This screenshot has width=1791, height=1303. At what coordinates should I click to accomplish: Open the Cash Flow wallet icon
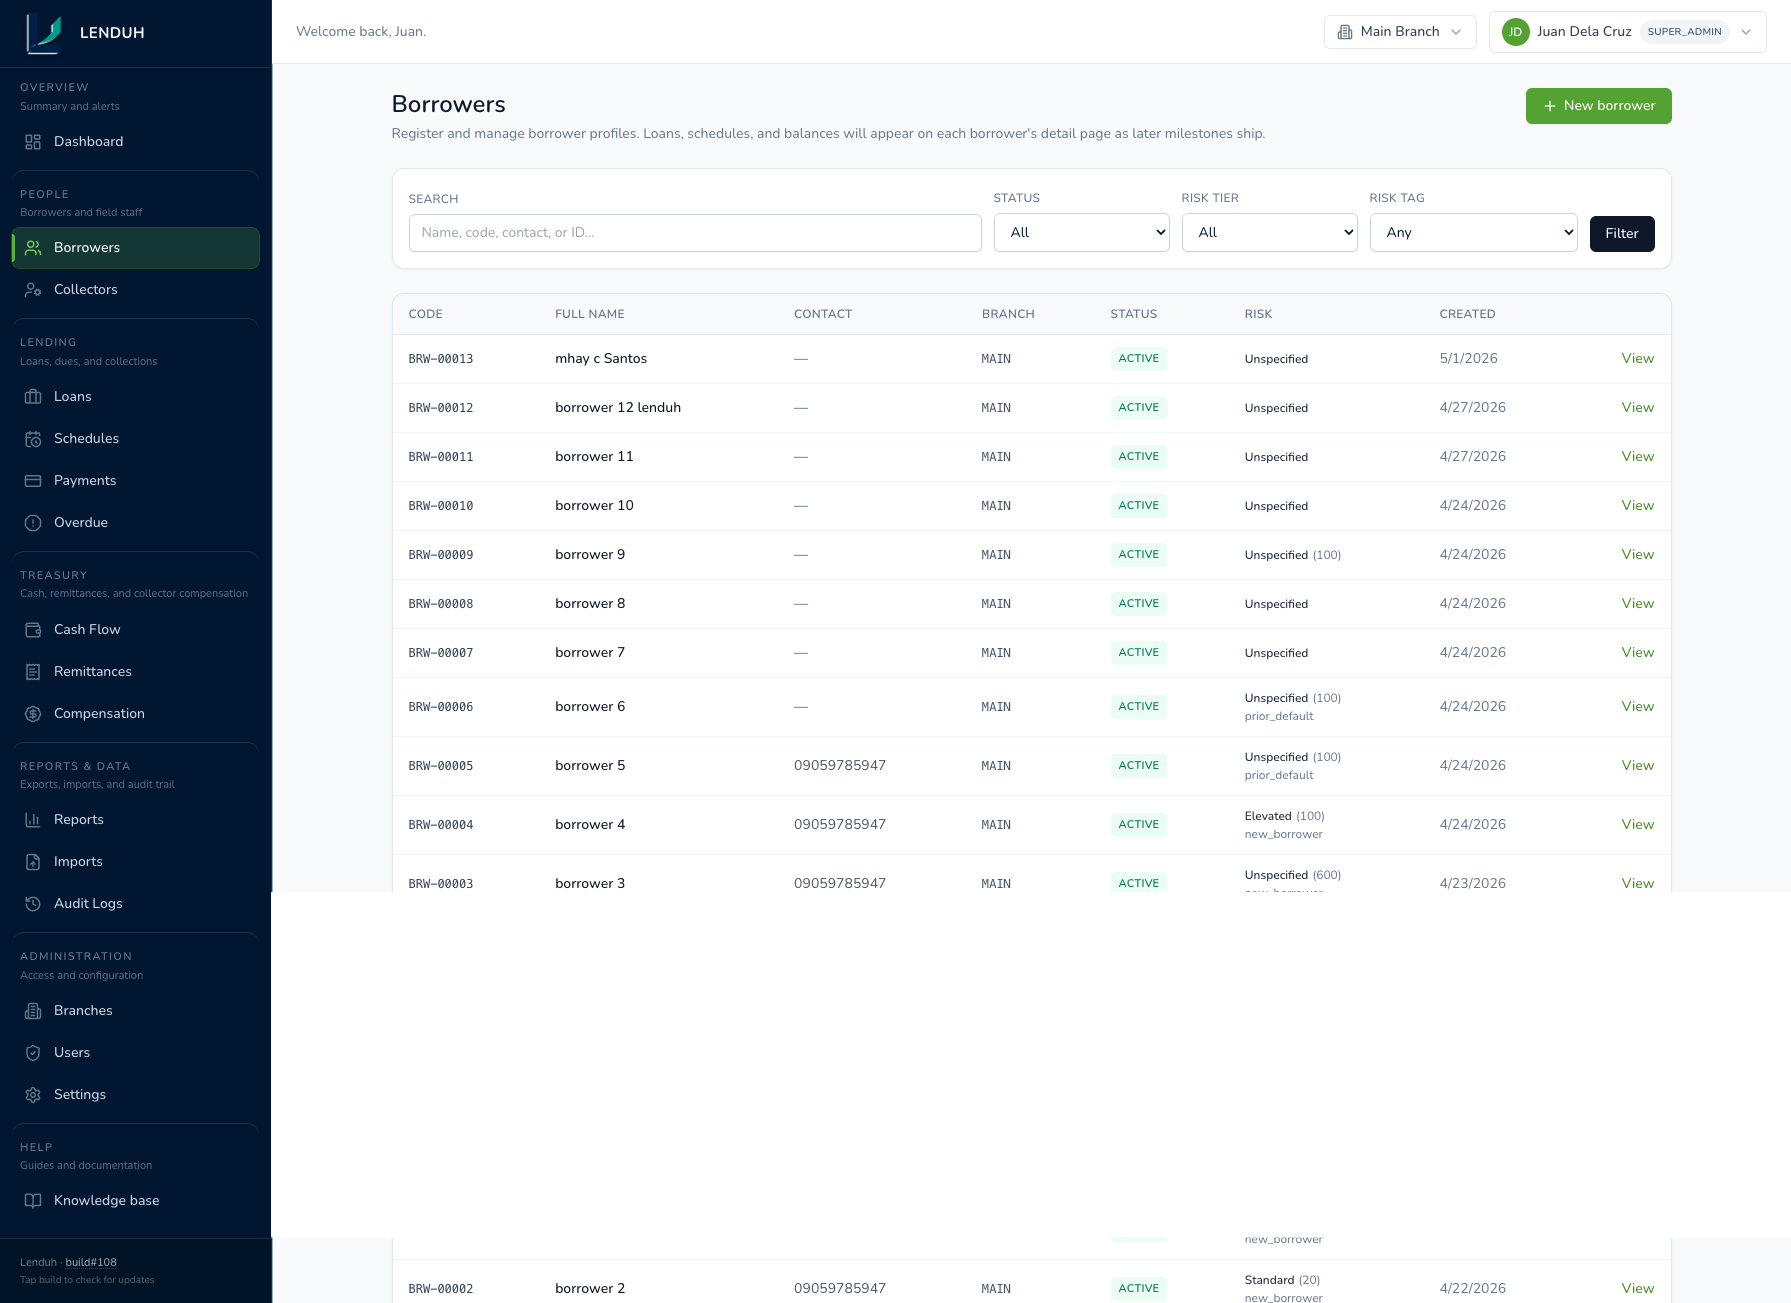click(x=33, y=630)
